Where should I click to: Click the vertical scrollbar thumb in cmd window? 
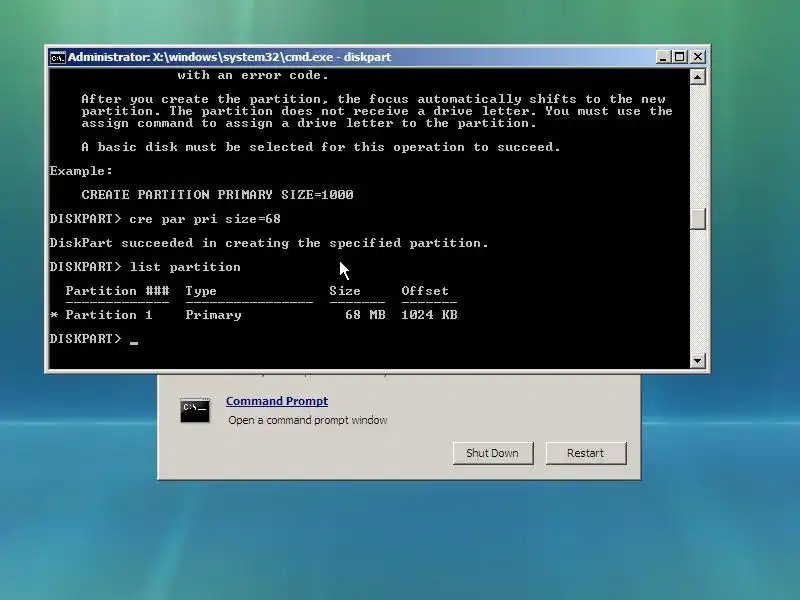(697, 219)
